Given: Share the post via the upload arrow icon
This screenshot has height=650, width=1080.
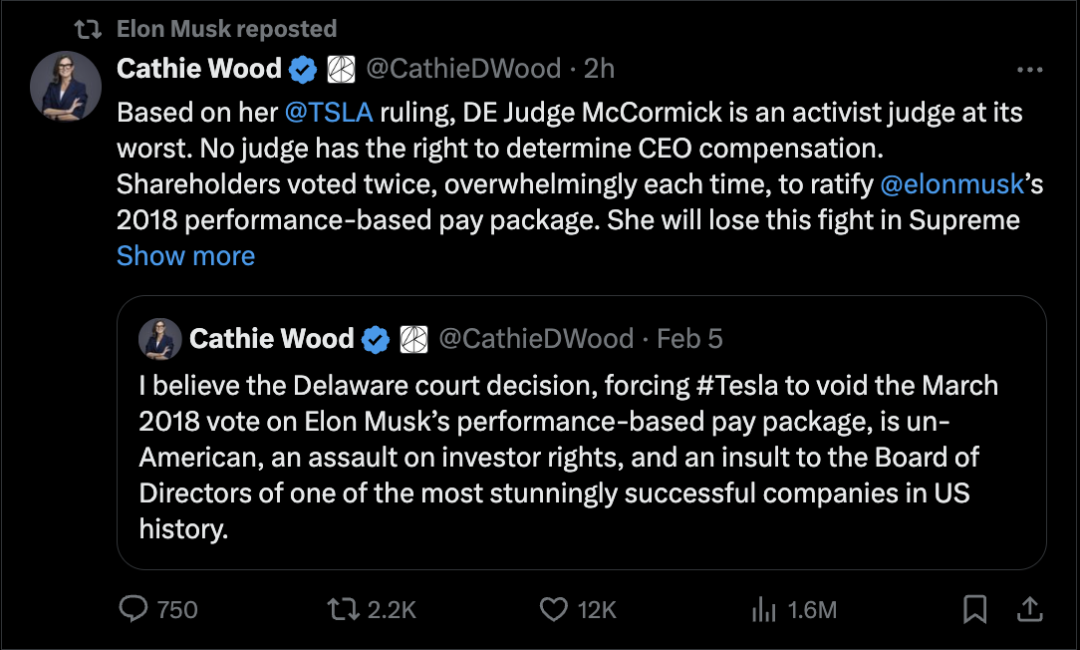Looking at the screenshot, I should pos(1031,609).
